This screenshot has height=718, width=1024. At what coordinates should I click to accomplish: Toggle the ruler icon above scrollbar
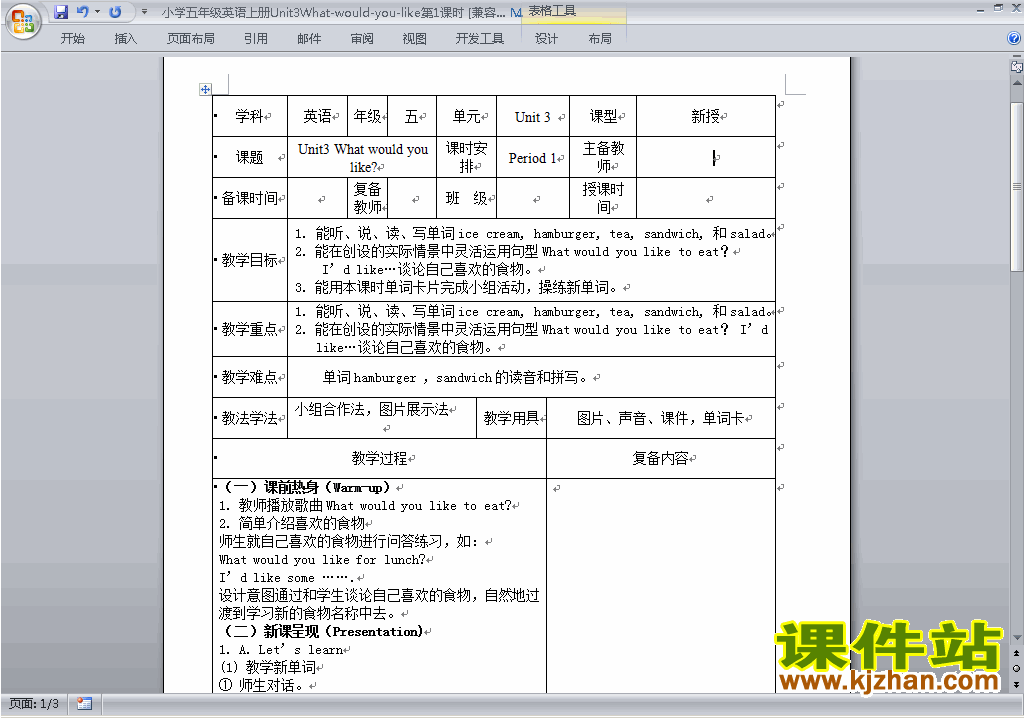(x=1016, y=67)
